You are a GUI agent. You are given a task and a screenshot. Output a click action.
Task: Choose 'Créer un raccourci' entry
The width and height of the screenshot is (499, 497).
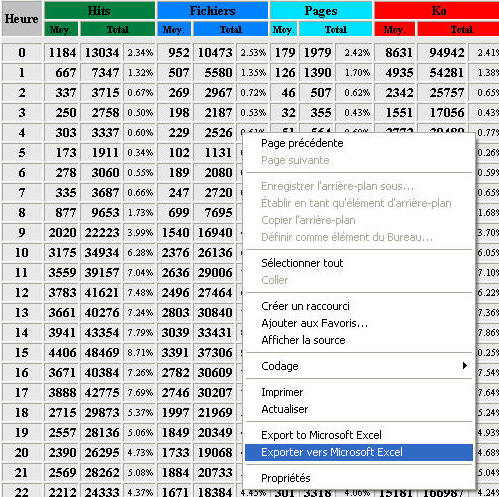359,306
